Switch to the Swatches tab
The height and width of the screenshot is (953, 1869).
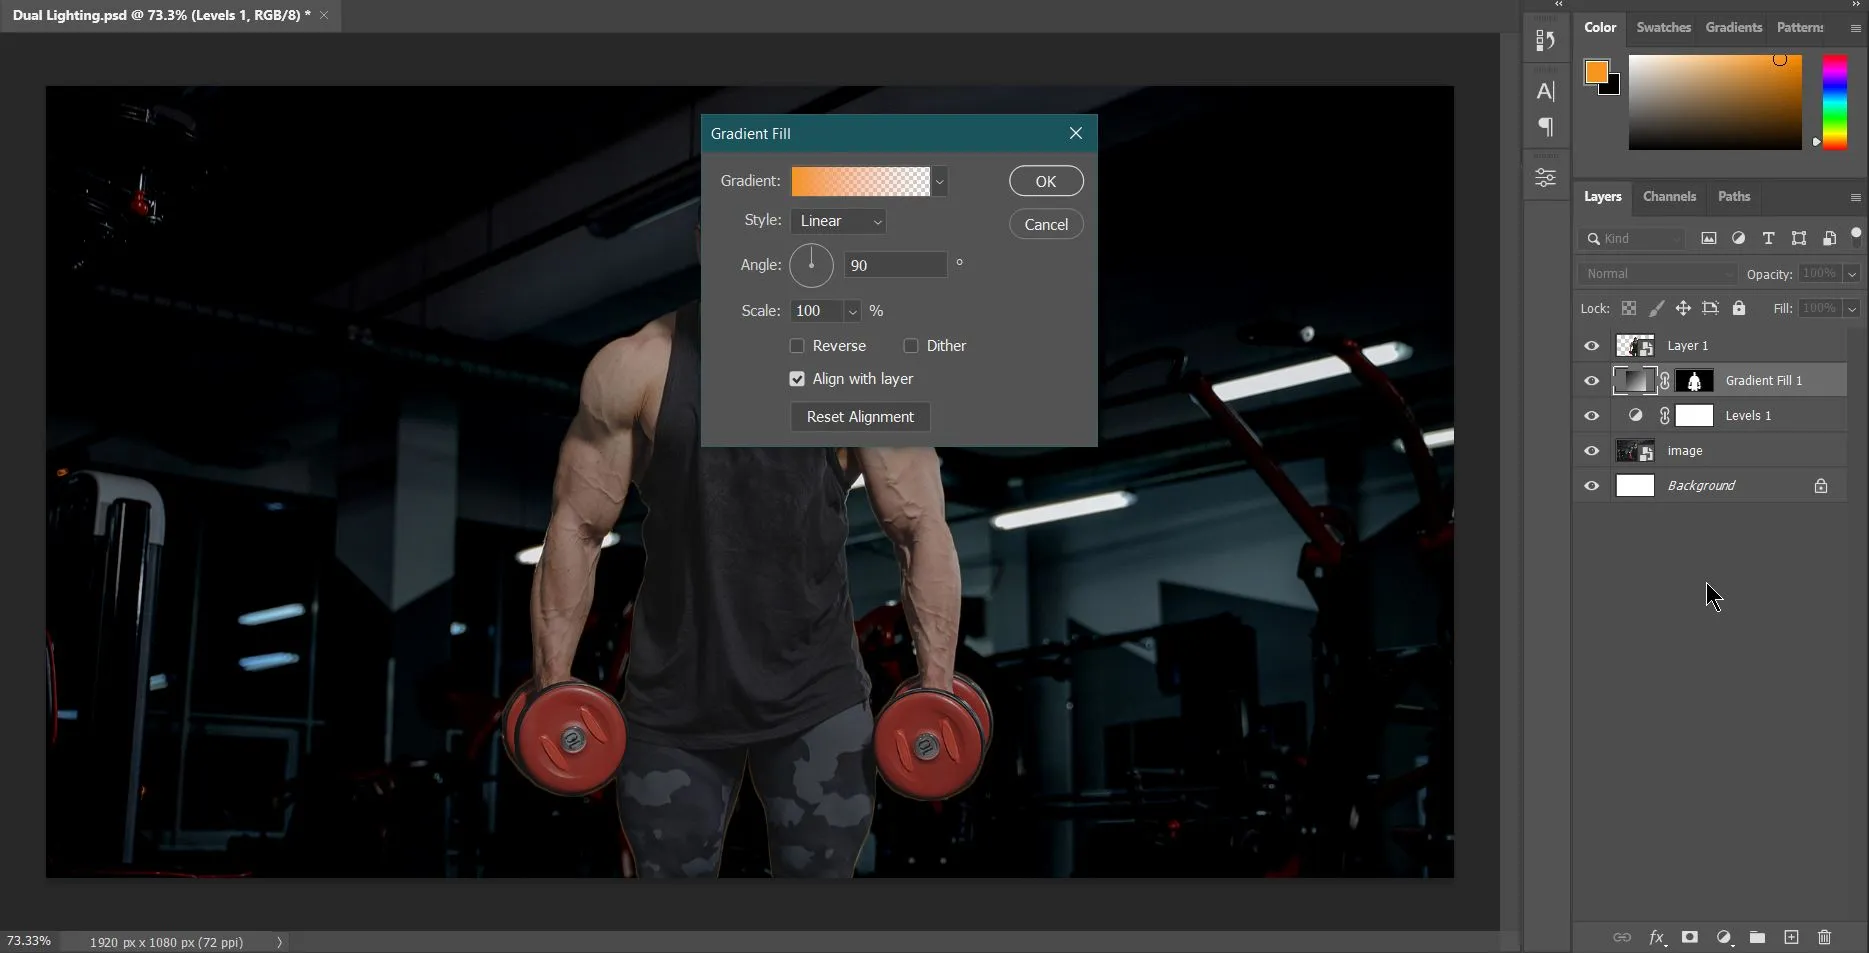(x=1663, y=28)
